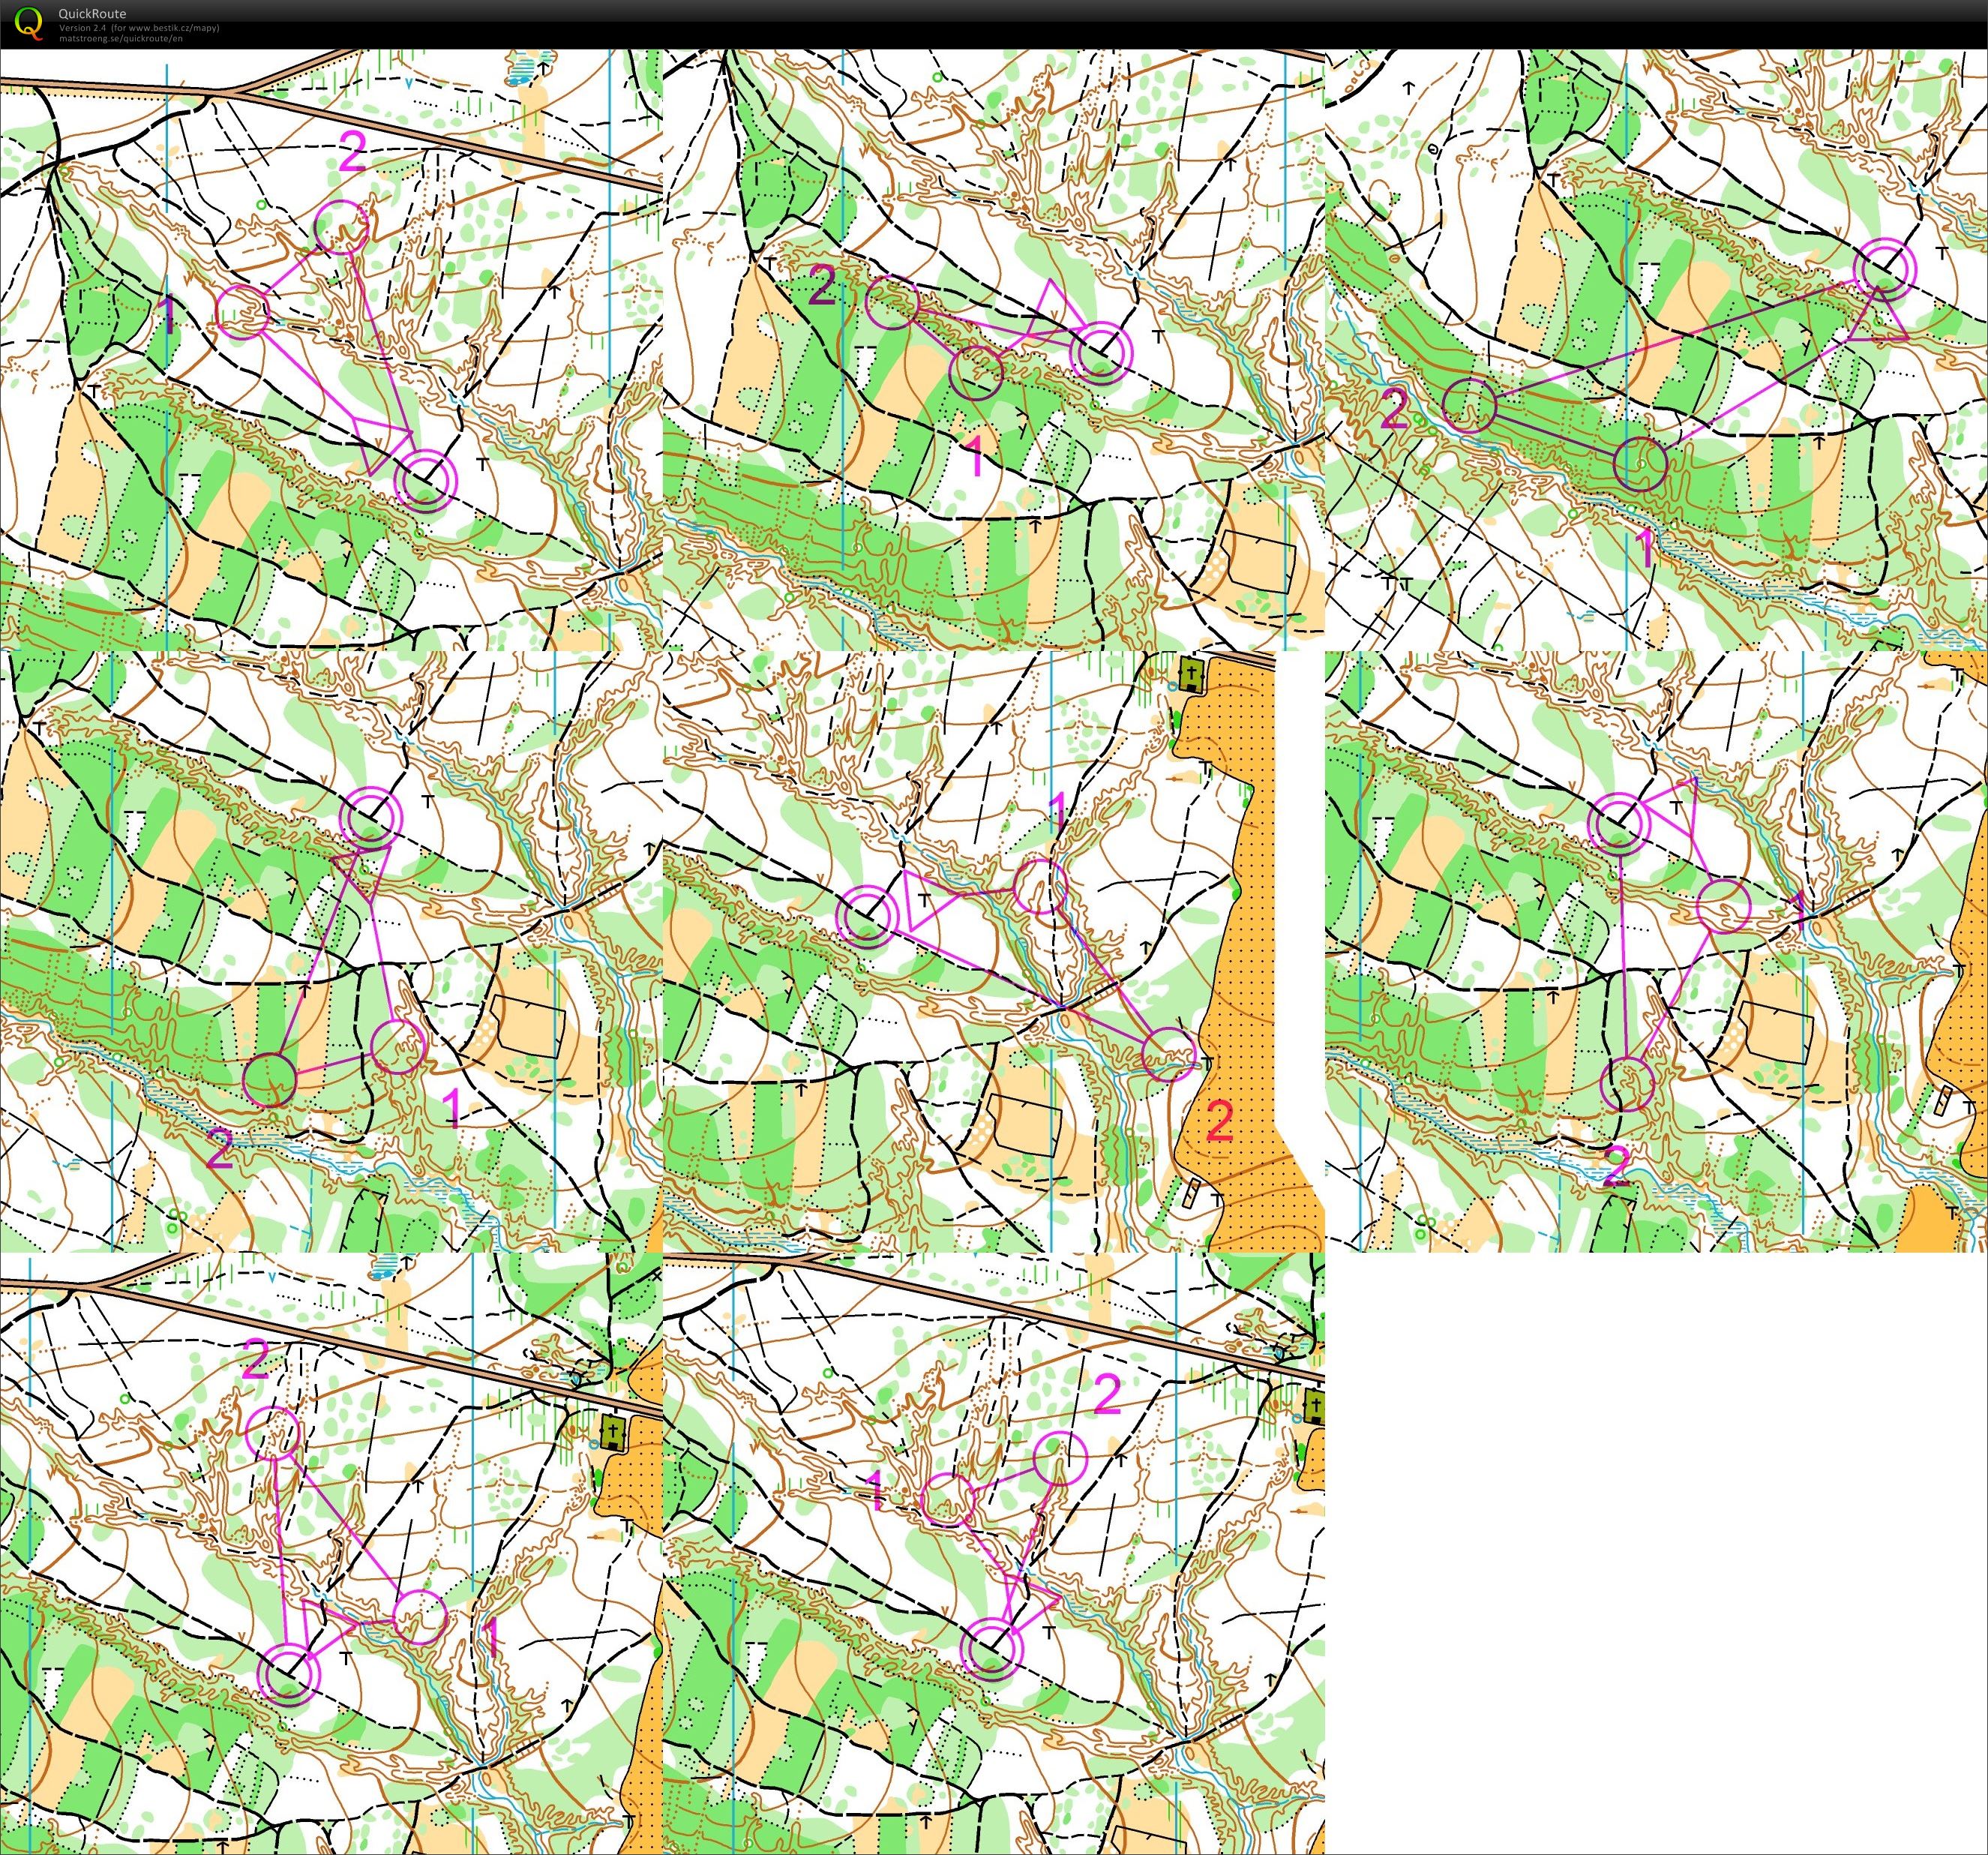Select control circle 1 in middle-left map
The height and width of the screenshot is (1855, 1988).
(398, 1047)
